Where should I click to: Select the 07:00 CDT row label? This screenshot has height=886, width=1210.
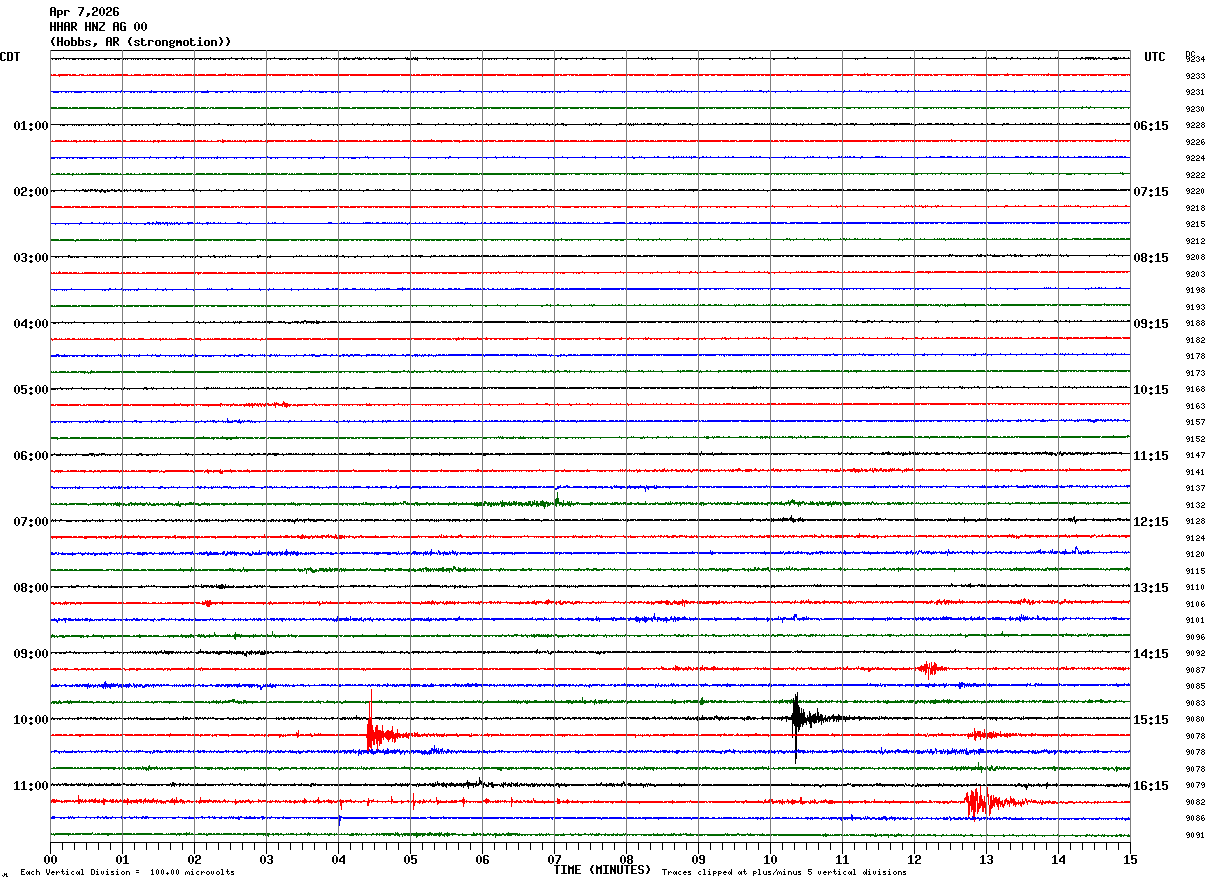31,522
